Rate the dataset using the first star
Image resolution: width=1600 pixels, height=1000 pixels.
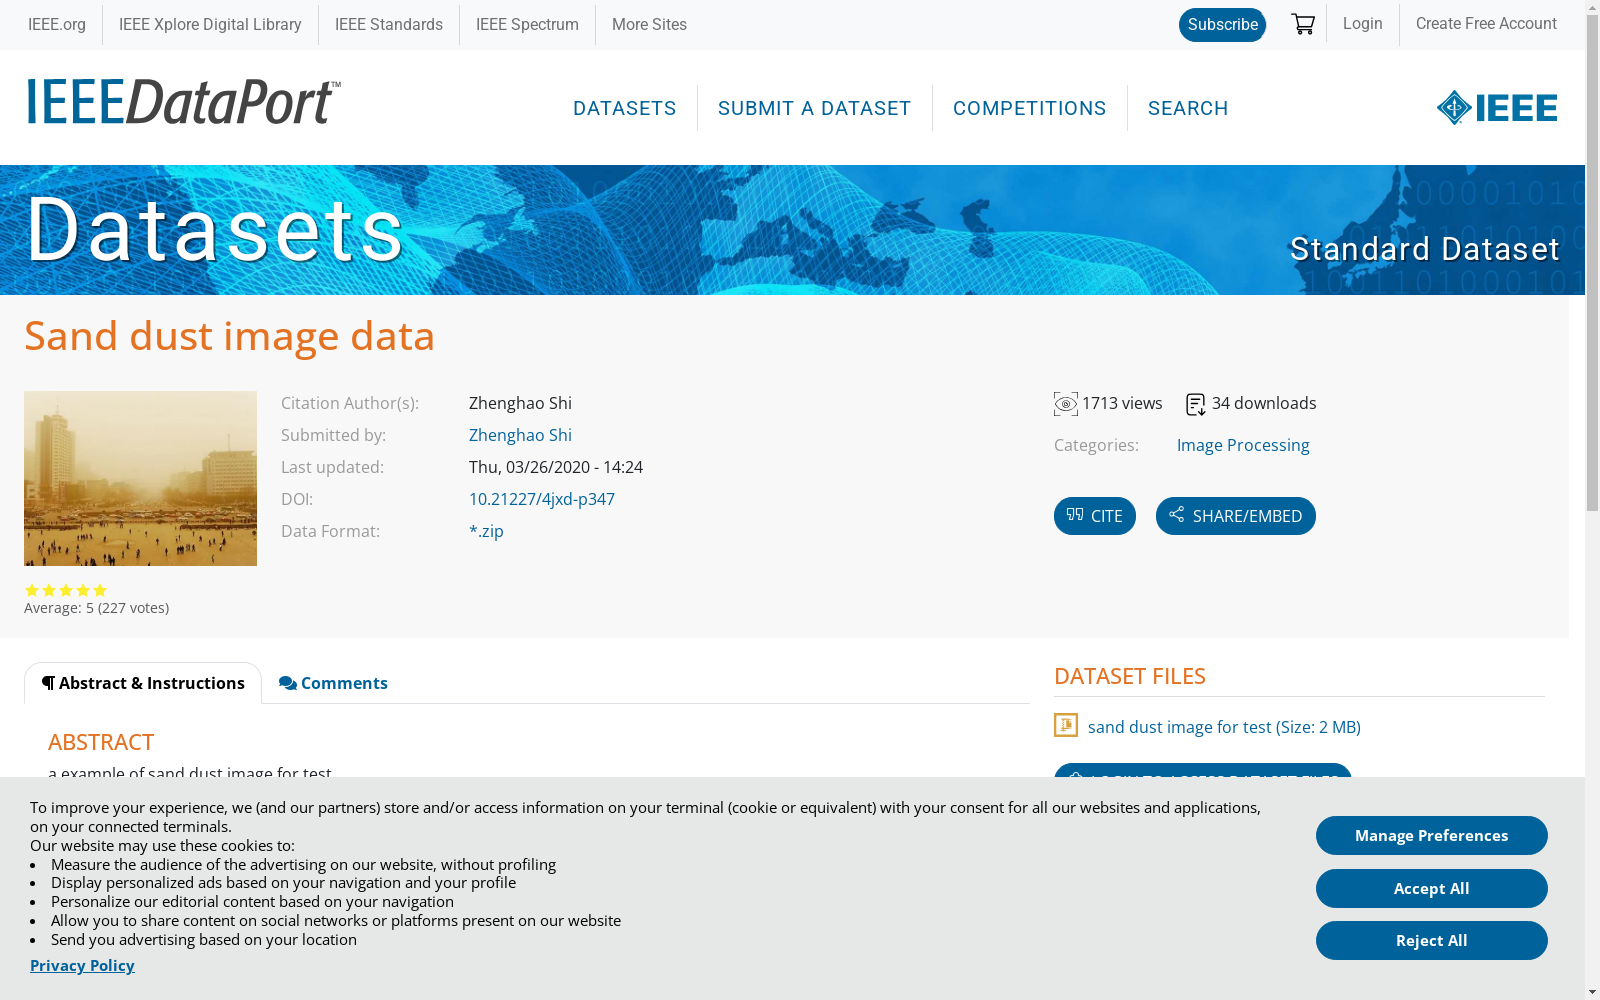coord(32,590)
